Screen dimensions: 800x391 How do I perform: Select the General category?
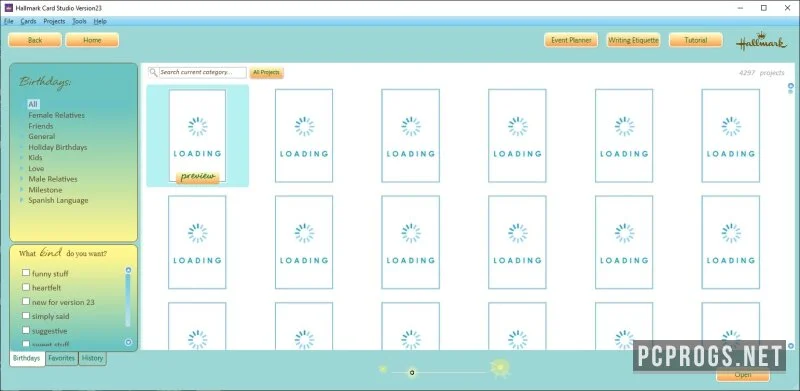(42, 136)
